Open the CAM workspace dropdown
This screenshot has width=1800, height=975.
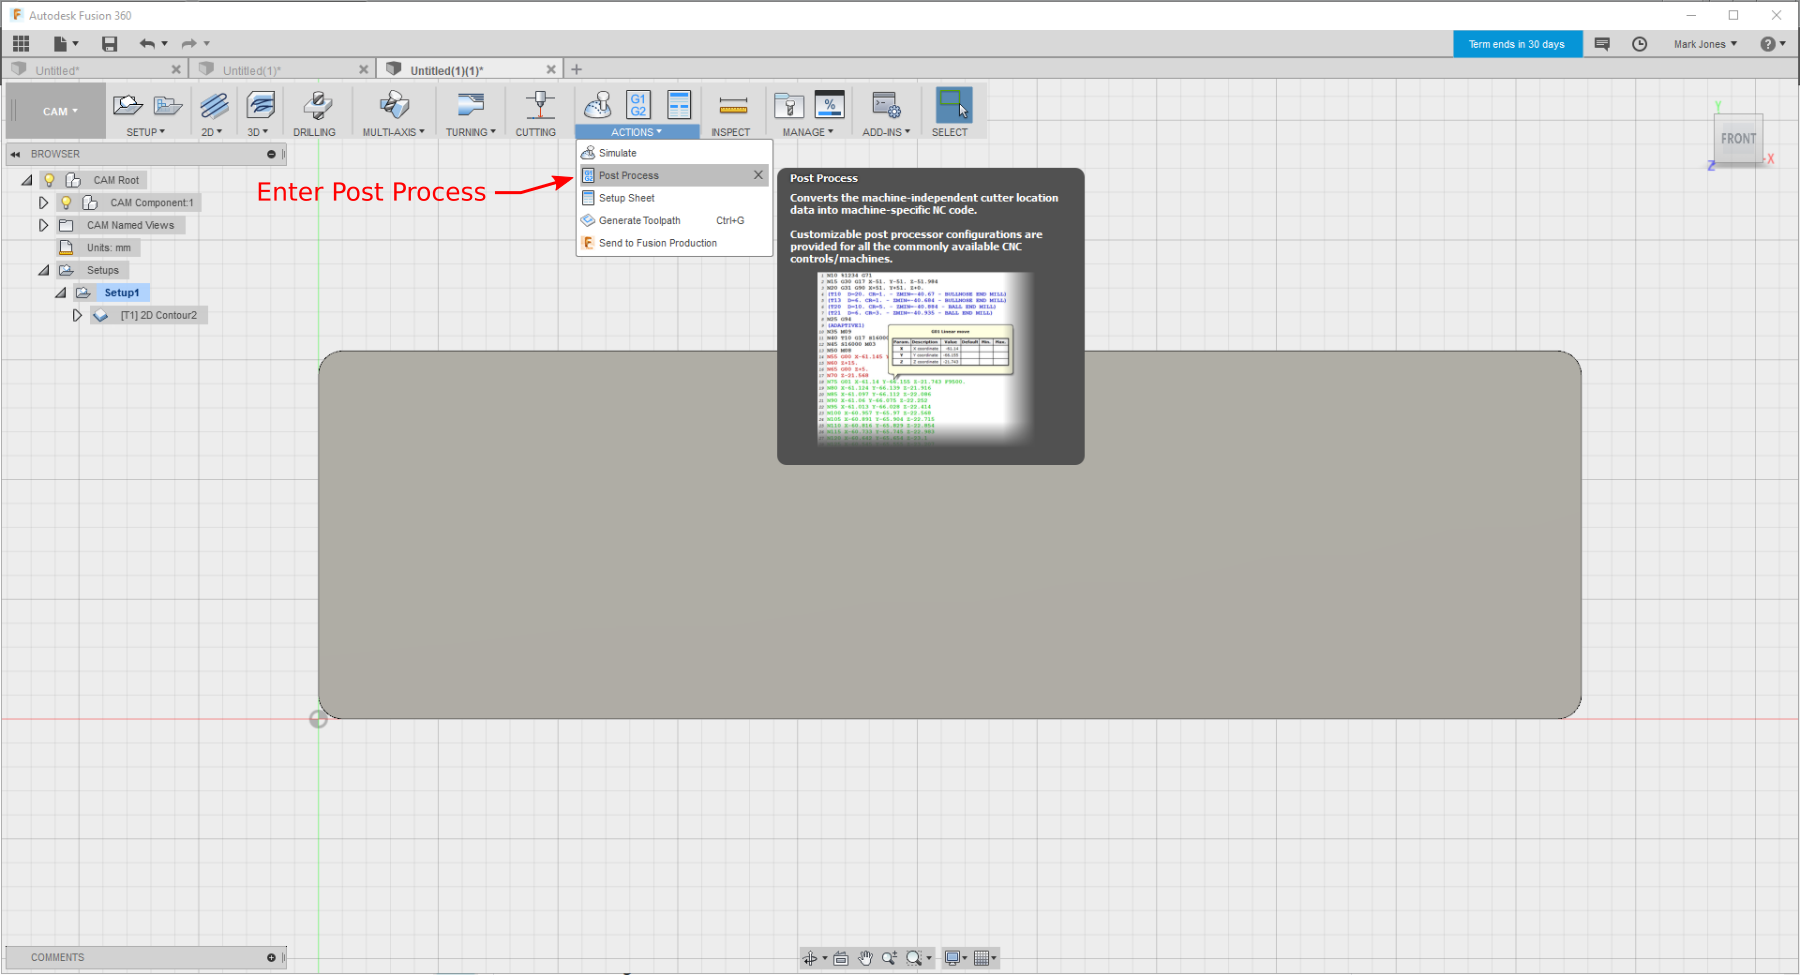tap(60, 111)
